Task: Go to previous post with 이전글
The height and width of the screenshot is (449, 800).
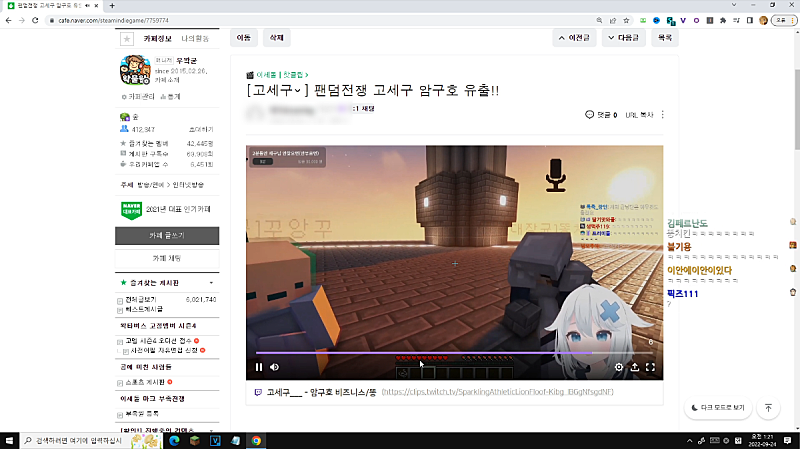Action: (x=574, y=38)
